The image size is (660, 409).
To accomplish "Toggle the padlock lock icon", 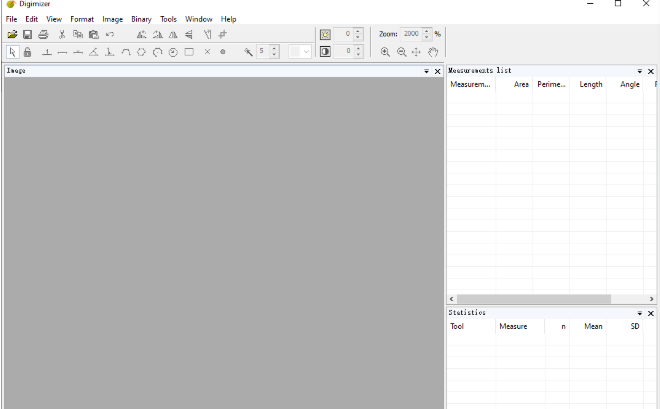I will 27,52.
